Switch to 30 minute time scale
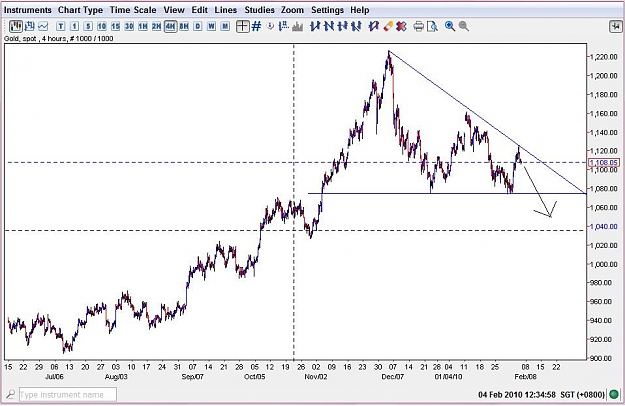This screenshot has width=625, height=406. 129,27
